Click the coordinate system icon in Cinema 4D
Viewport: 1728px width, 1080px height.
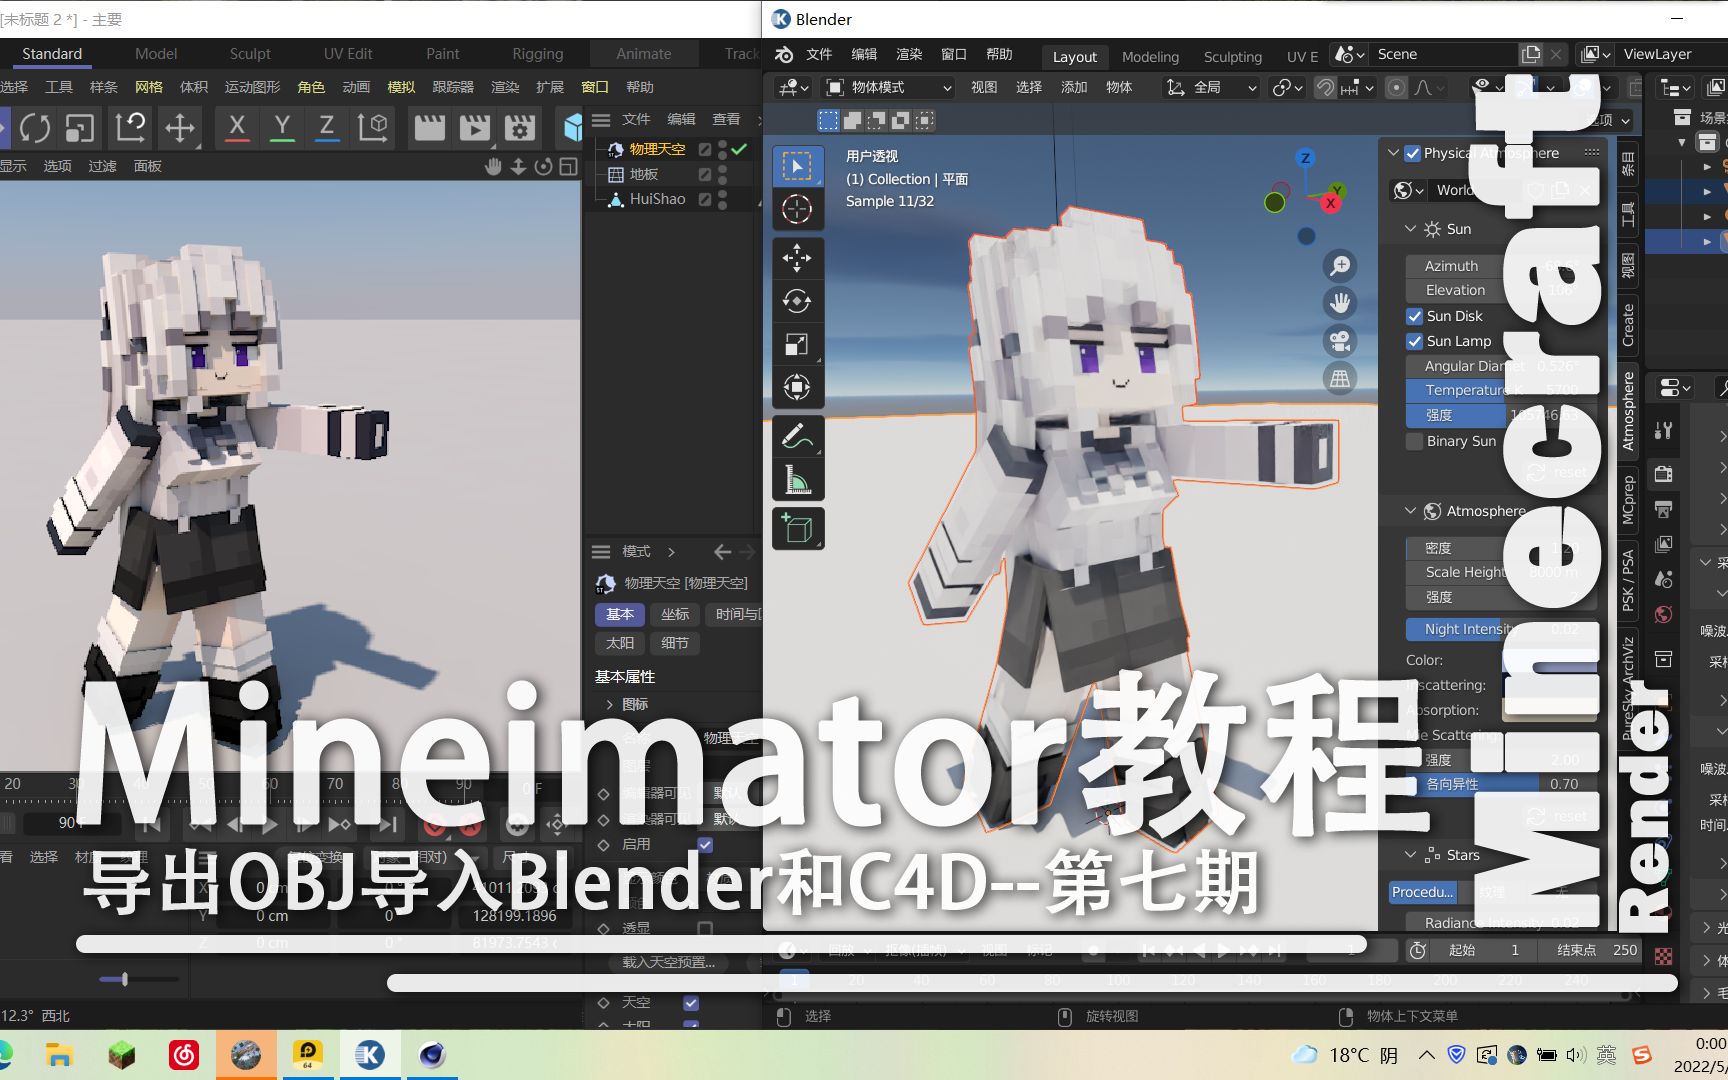tap(373, 127)
